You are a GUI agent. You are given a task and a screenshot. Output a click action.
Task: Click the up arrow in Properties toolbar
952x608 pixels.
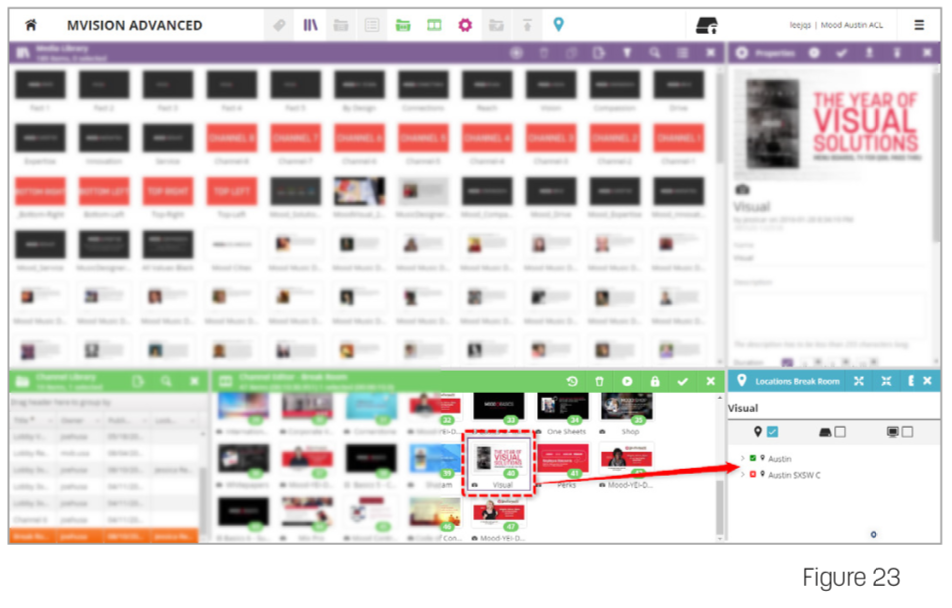(869, 53)
